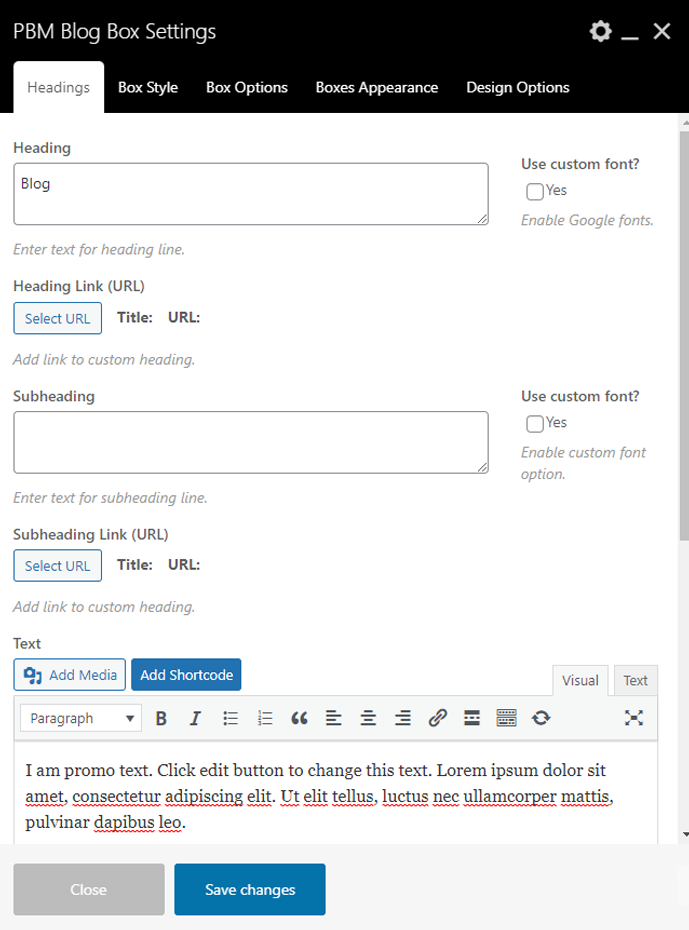Insert a bulleted list
The width and height of the screenshot is (689, 930).
coord(230,718)
